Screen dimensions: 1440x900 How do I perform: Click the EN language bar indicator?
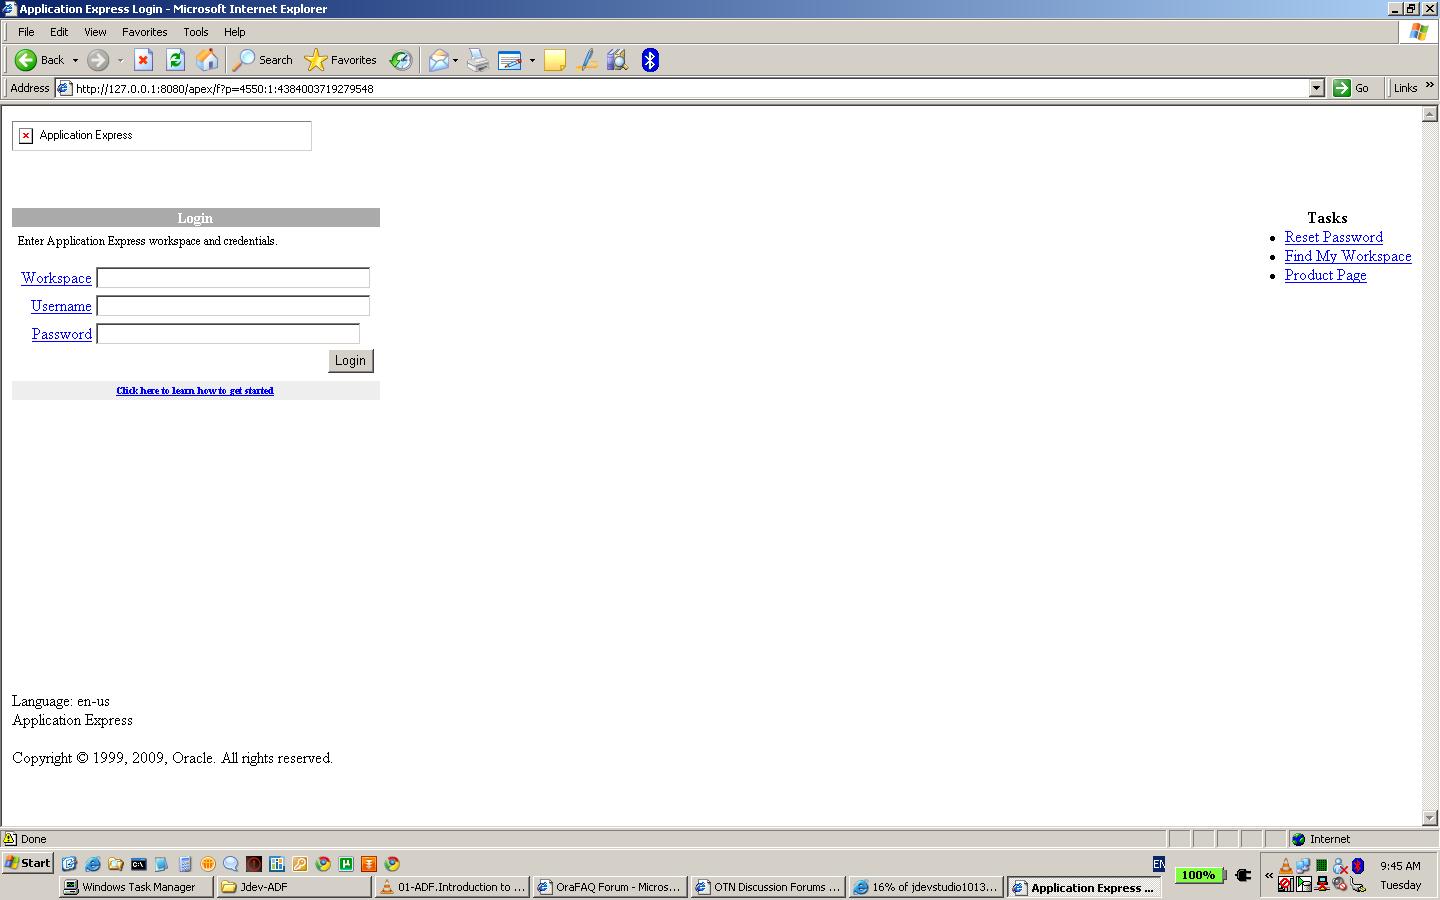tap(1159, 864)
